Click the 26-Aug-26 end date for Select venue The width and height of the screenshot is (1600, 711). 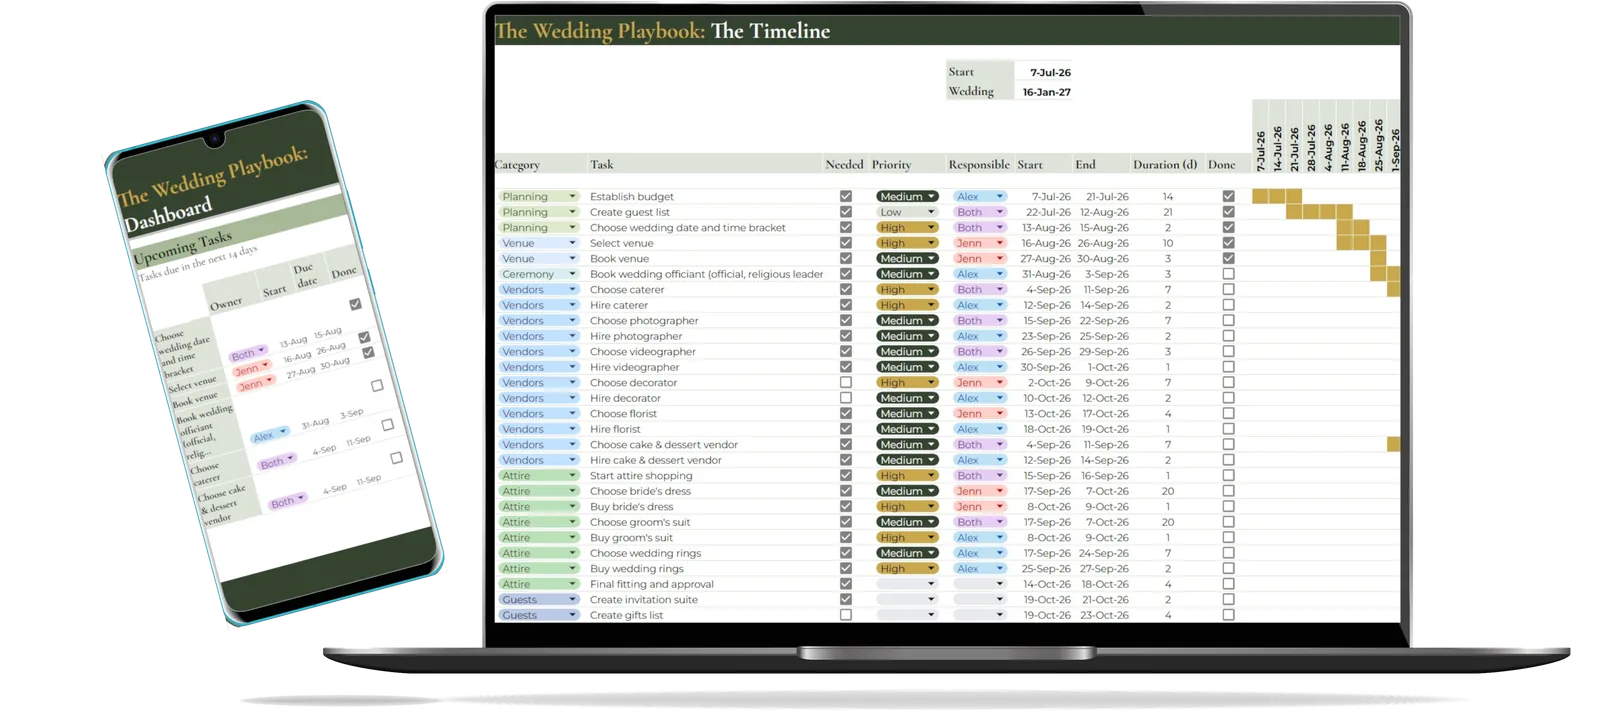1103,243
